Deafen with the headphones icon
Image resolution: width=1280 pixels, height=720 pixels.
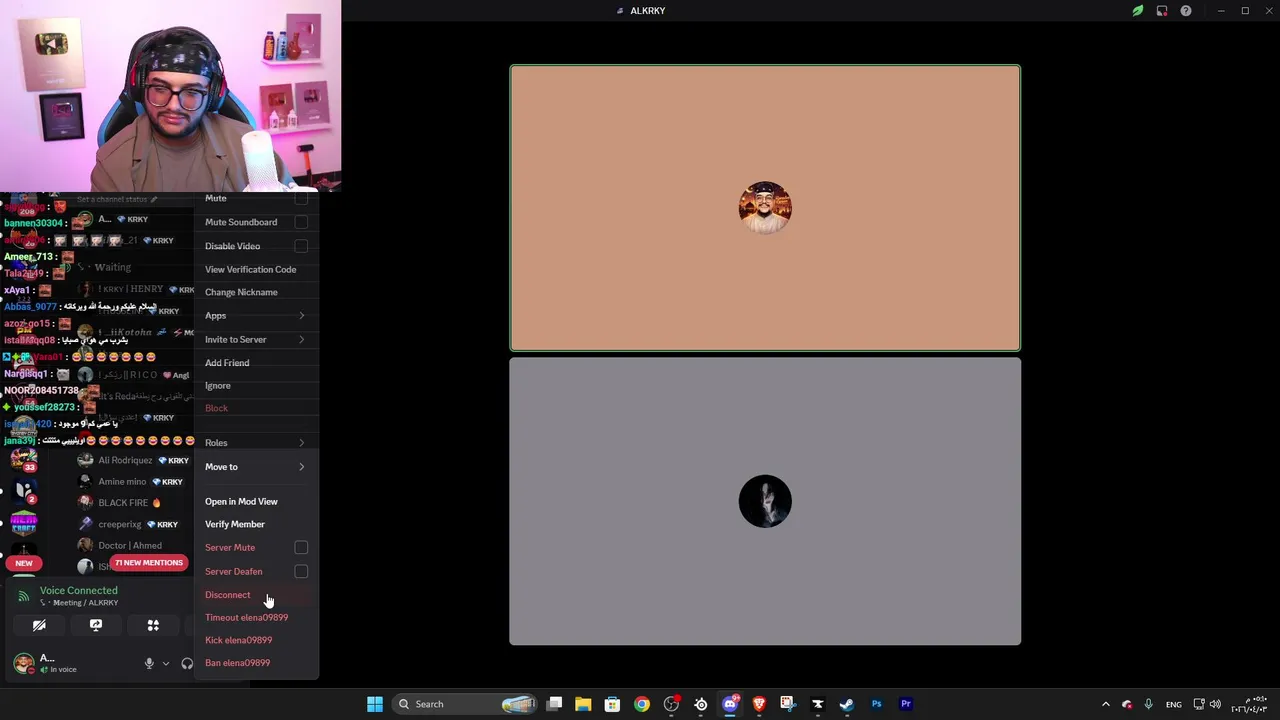click(x=187, y=663)
